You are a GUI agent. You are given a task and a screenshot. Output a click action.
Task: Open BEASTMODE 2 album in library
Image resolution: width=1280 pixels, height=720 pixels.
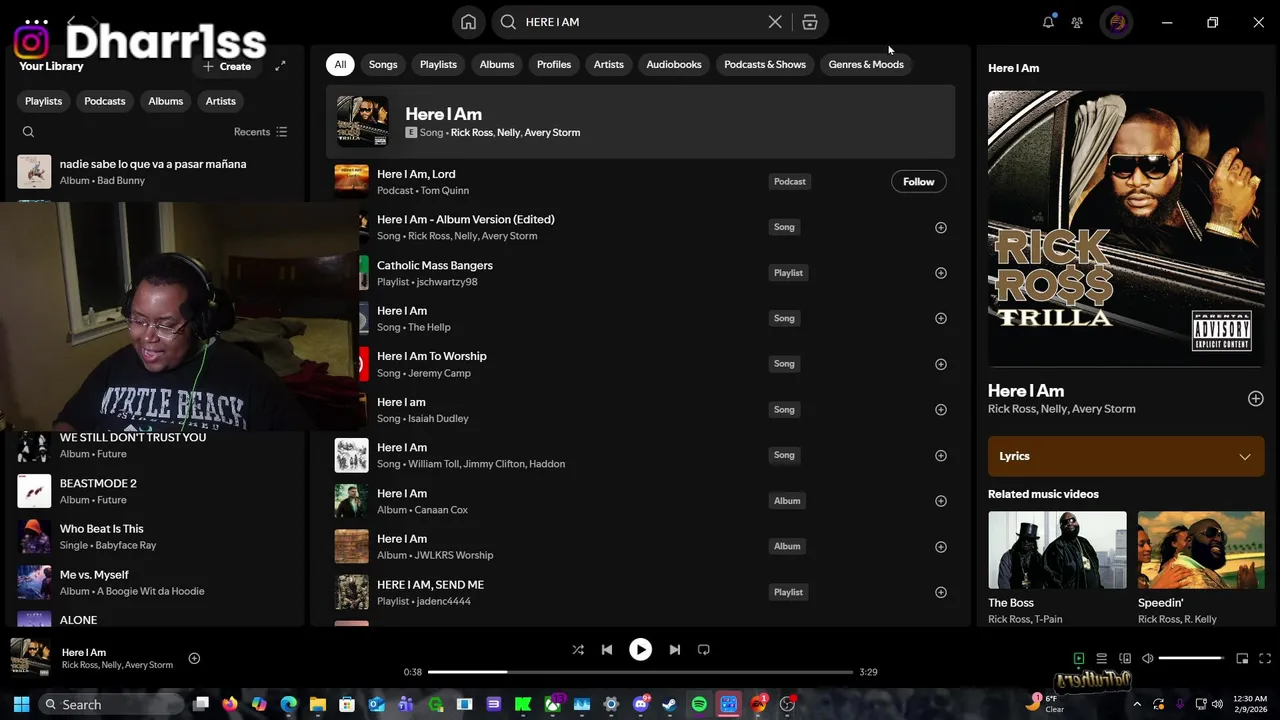tap(155, 491)
